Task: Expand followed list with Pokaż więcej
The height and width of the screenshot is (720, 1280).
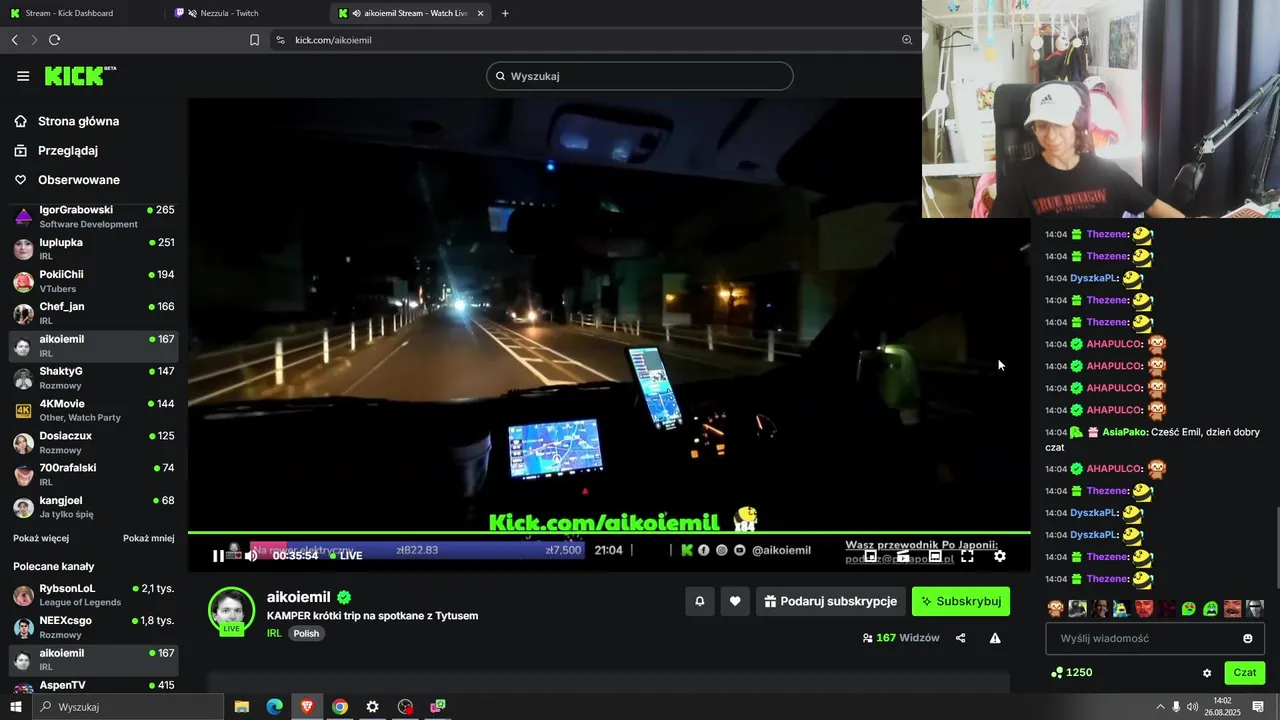Action: [41, 538]
